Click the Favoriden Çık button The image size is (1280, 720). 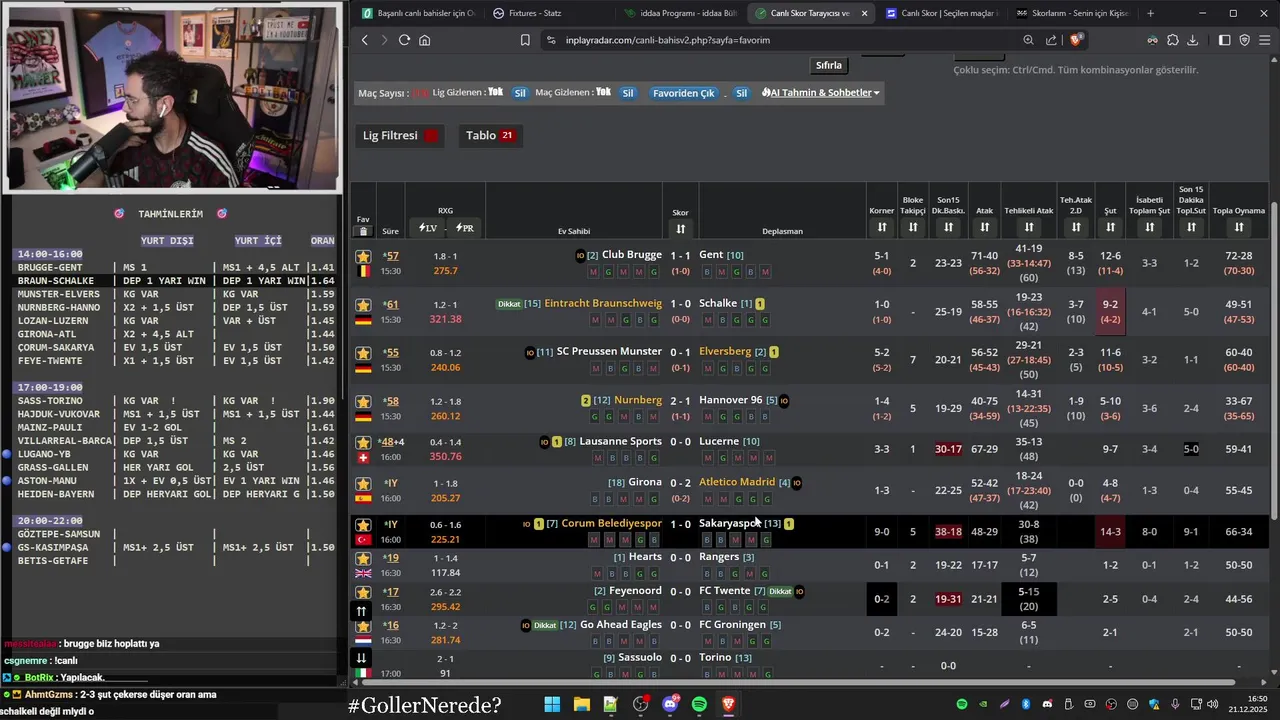684,93
